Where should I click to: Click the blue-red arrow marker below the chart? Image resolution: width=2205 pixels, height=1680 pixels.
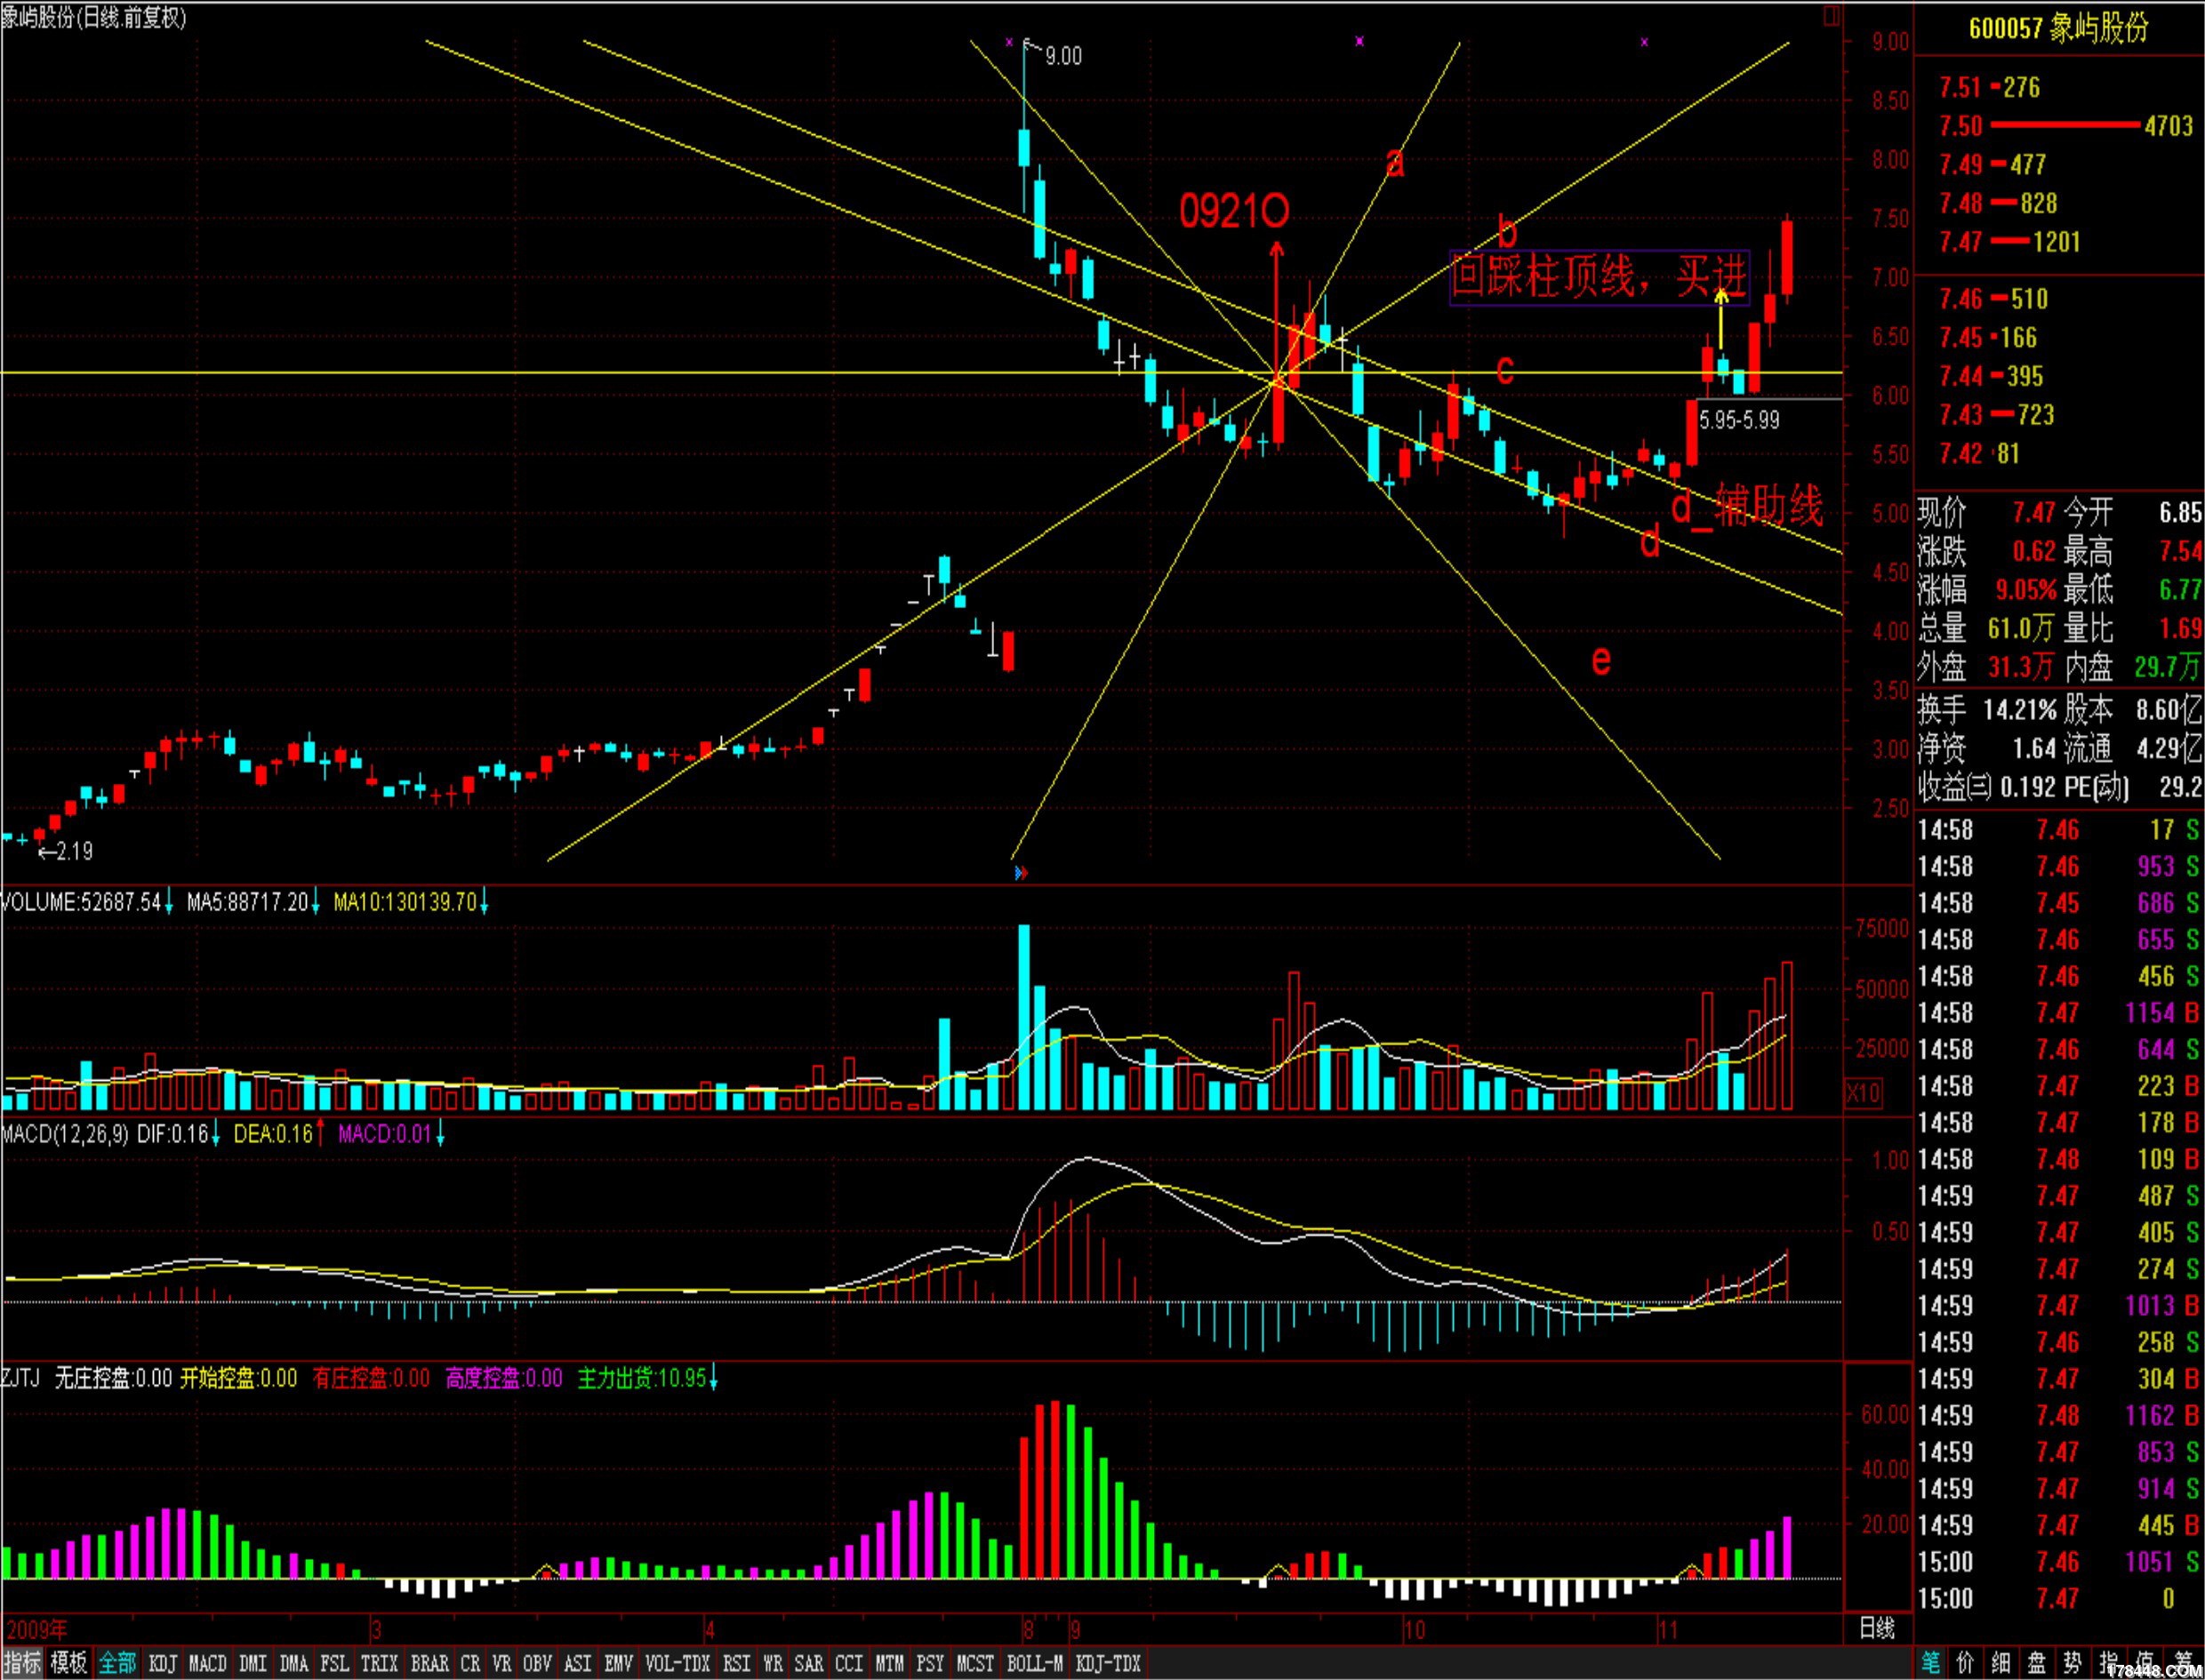[1020, 873]
